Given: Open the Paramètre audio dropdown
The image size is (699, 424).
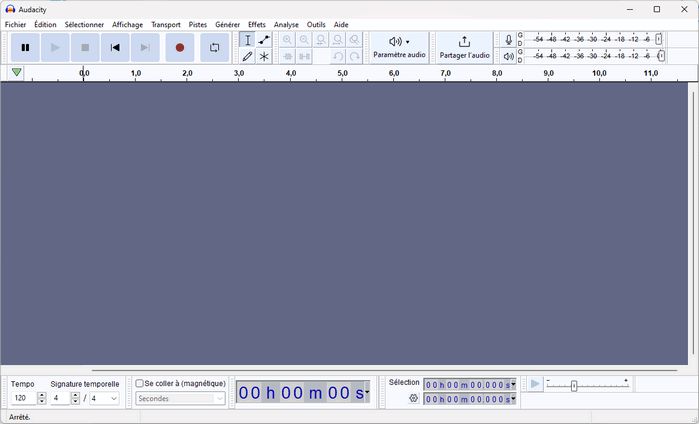Looking at the screenshot, I should (399, 47).
